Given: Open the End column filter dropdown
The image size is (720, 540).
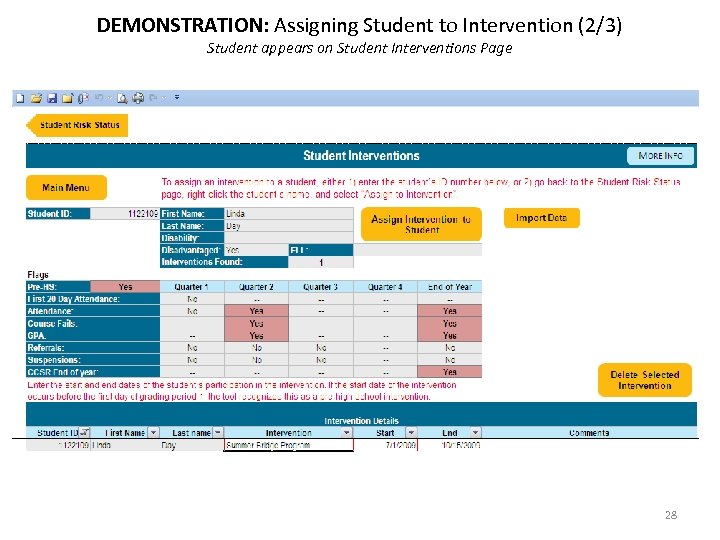Looking at the screenshot, I should pyautogui.click(x=475, y=433).
